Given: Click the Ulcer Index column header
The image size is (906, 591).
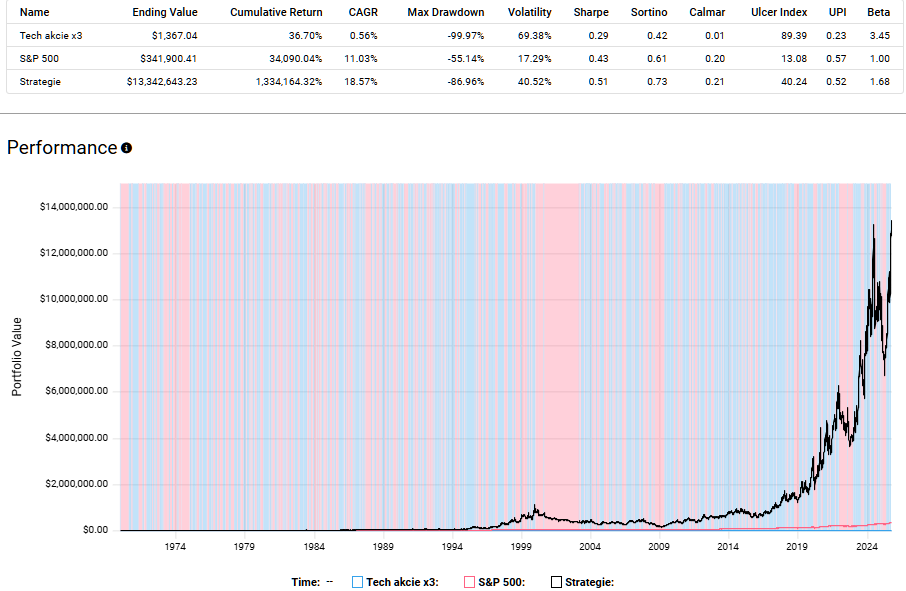Looking at the screenshot, I should click(x=779, y=12).
